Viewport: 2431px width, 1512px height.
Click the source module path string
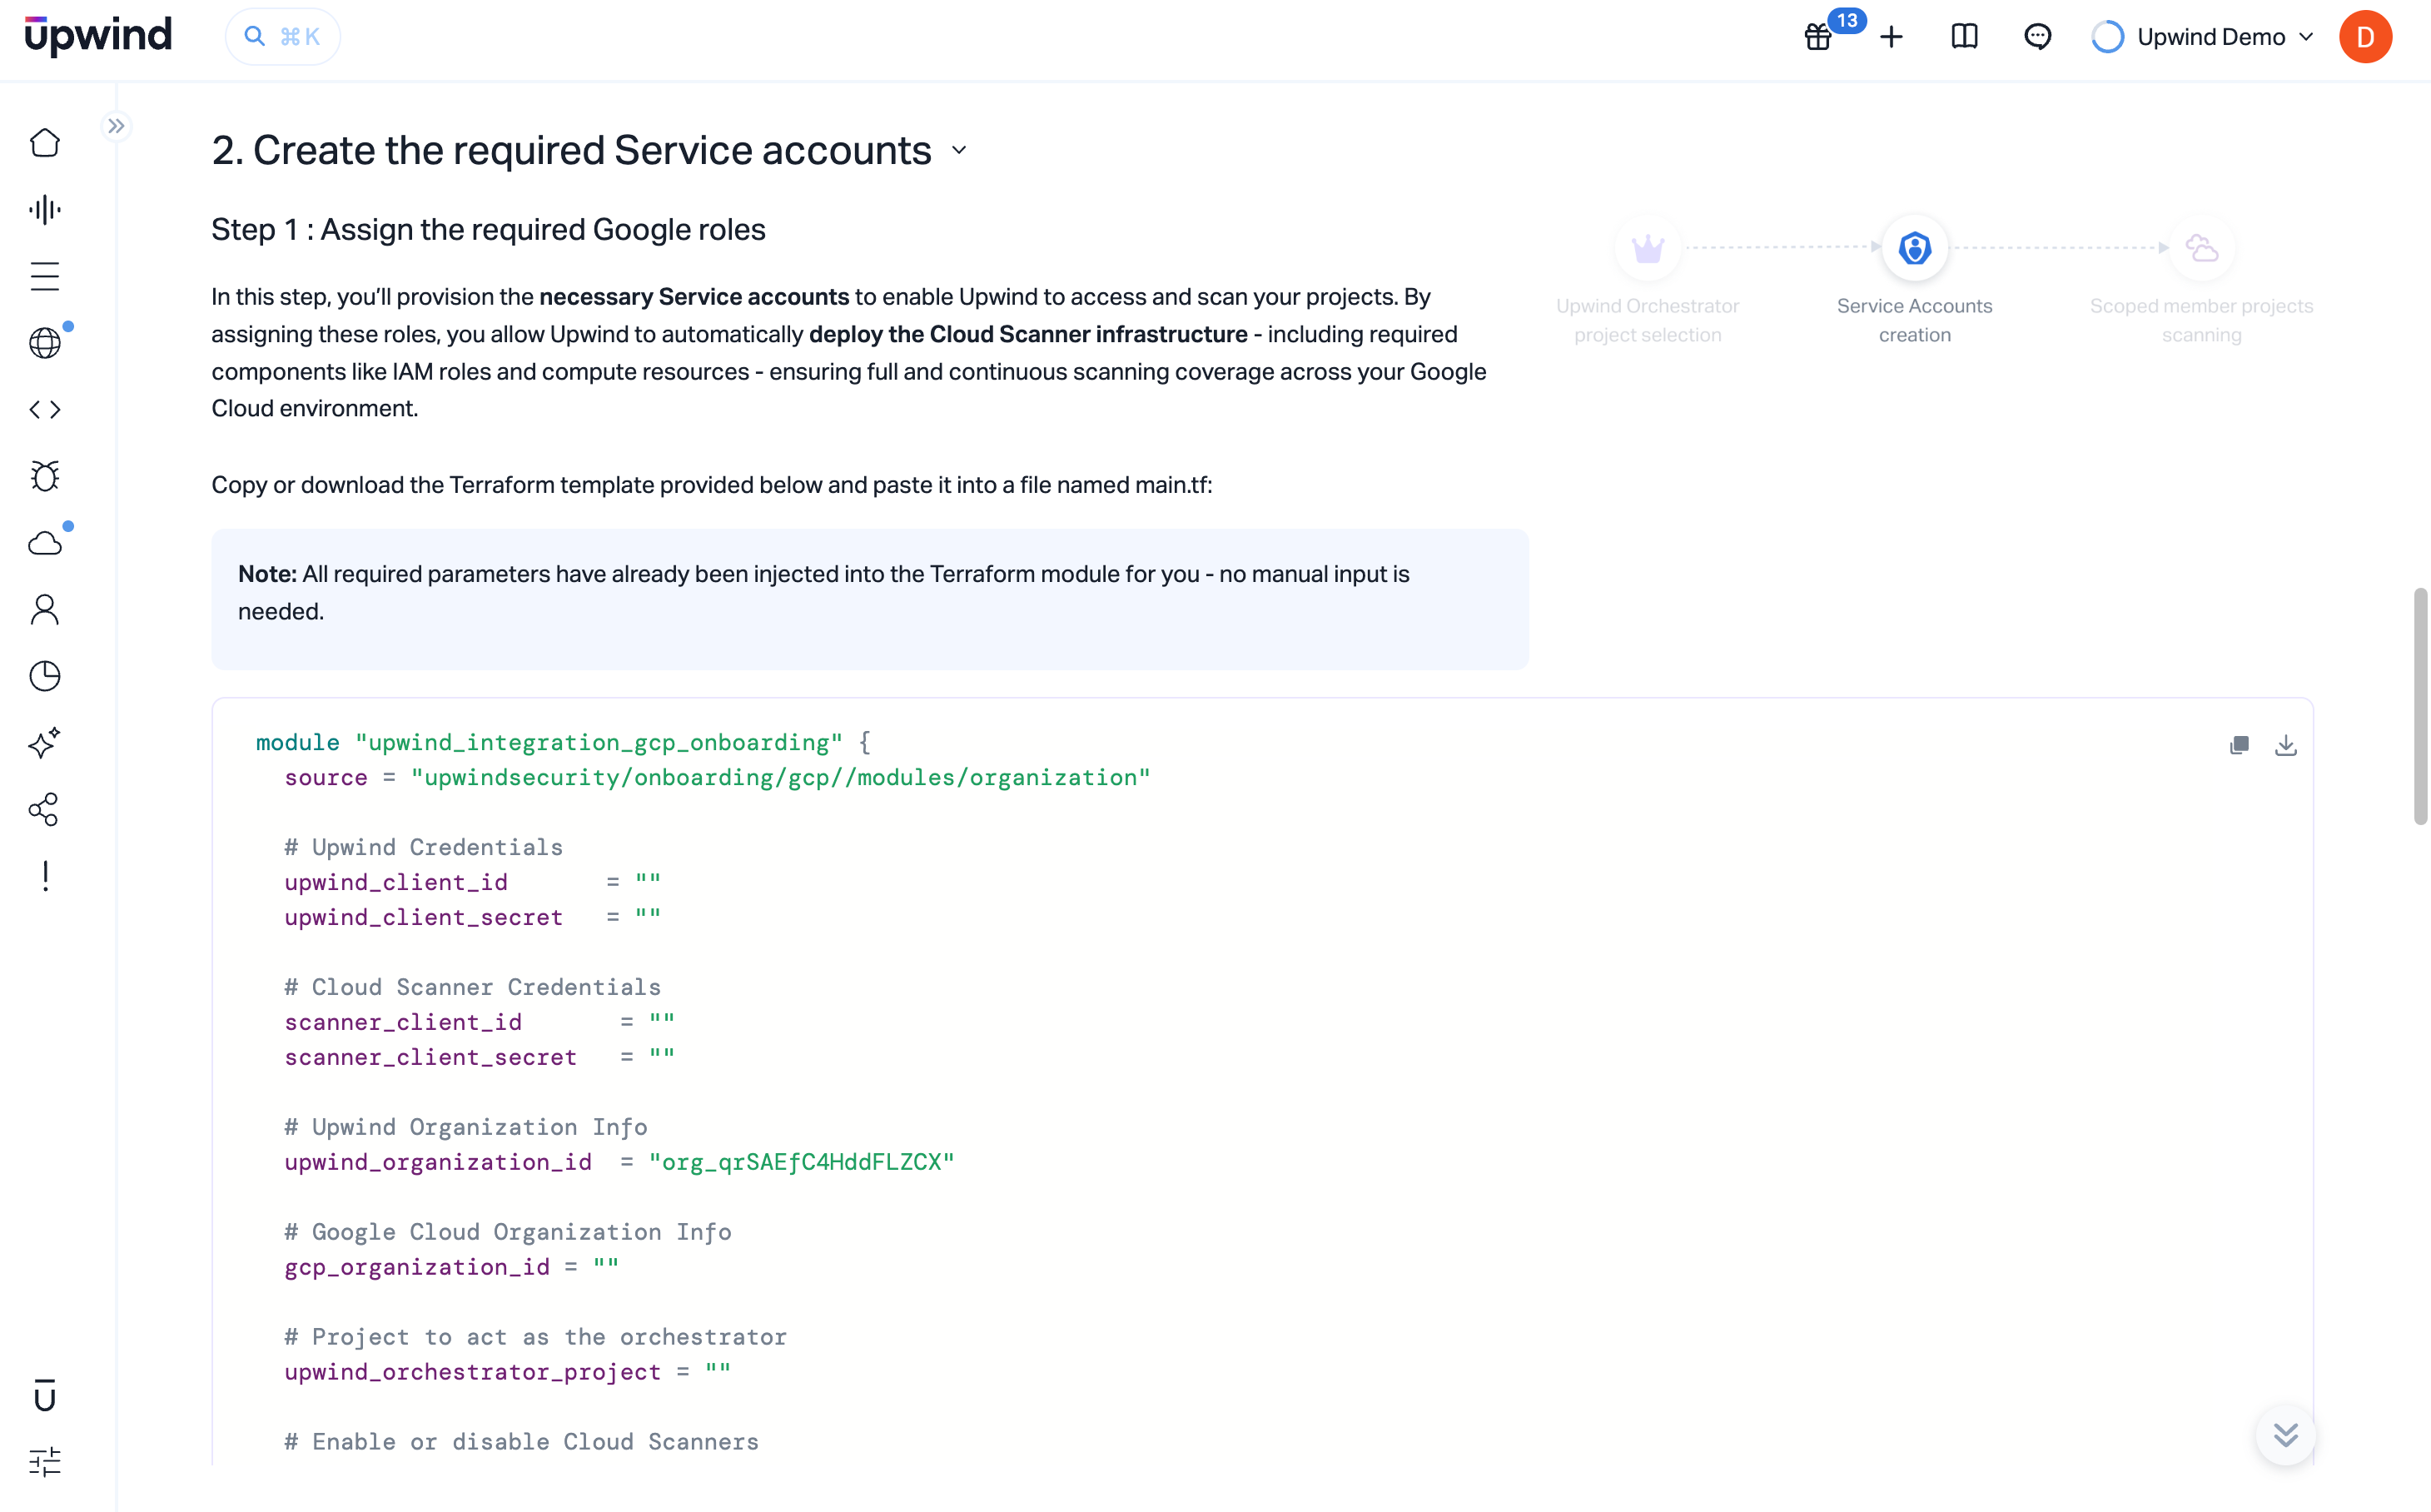tap(780, 777)
